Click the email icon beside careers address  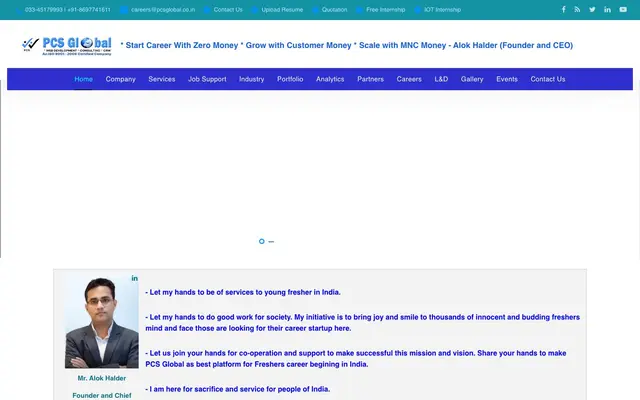pyautogui.click(x=124, y=10)
